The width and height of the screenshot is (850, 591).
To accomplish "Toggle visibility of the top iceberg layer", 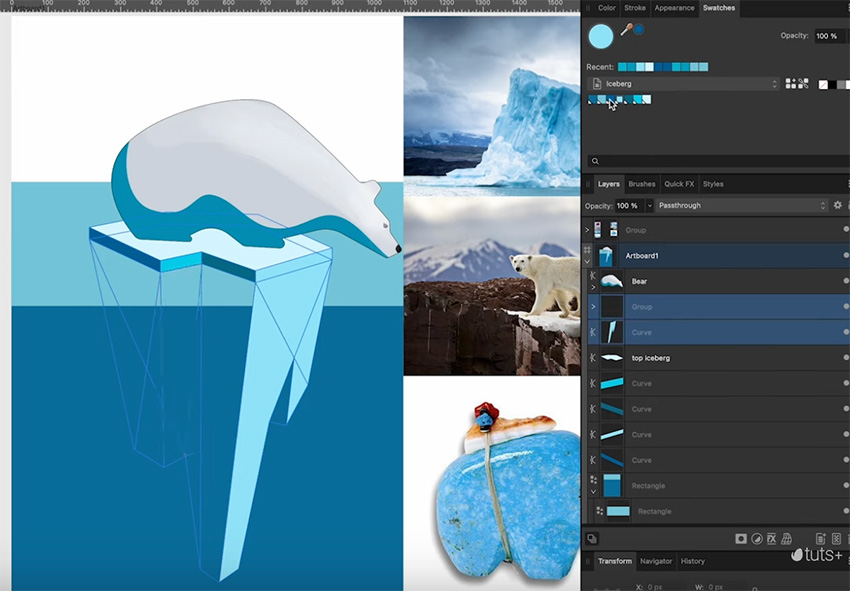I will (846, 357).
